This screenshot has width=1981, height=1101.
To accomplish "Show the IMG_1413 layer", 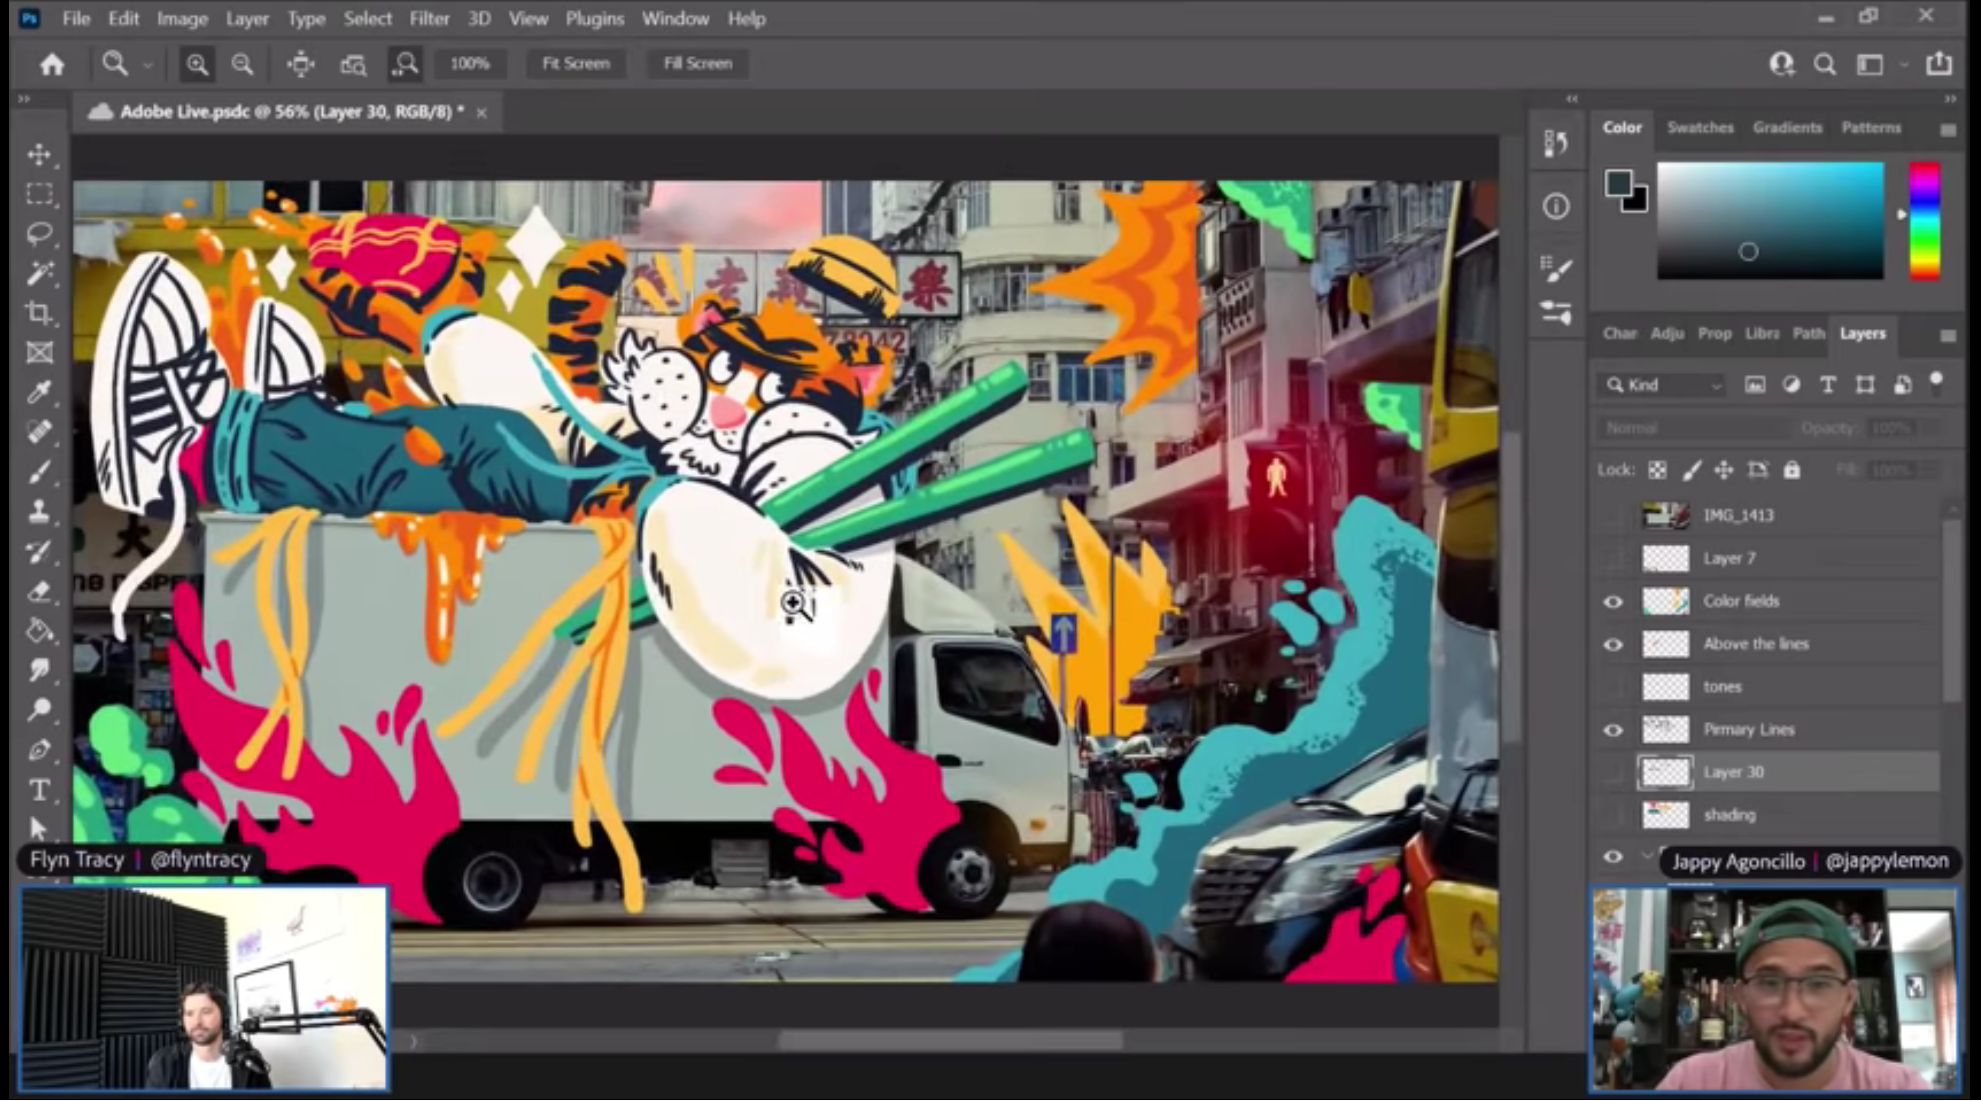I will coord(1613,515).
